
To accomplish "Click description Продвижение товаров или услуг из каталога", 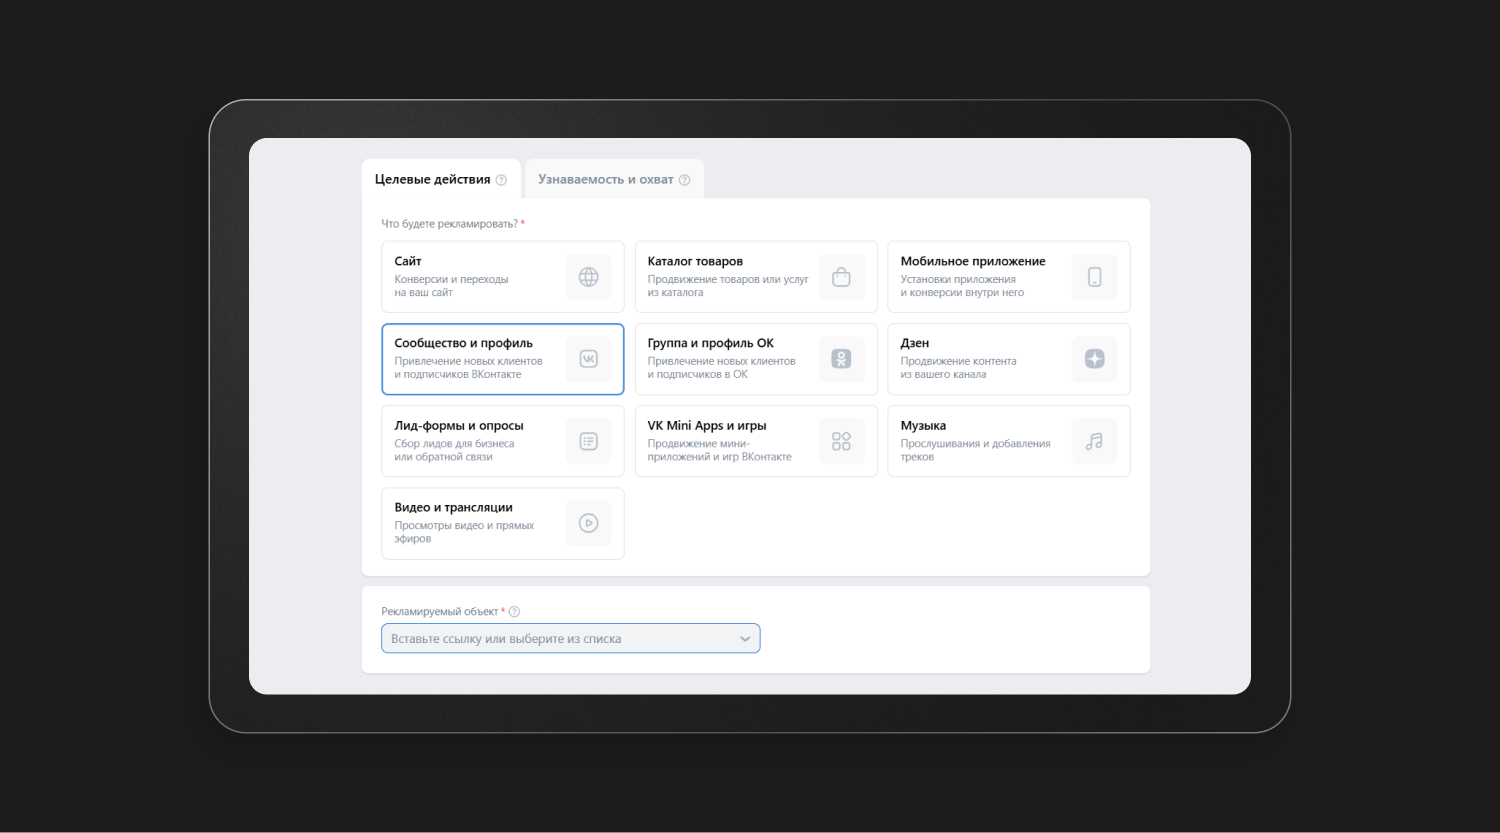I will [728, 286].
